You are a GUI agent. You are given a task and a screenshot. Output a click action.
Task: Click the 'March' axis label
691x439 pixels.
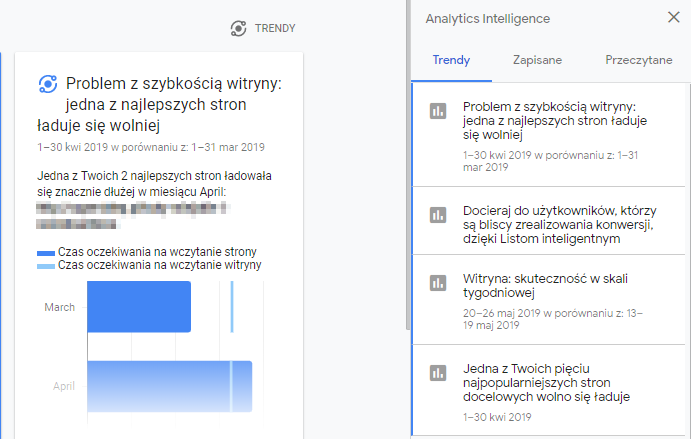(59, 307)
